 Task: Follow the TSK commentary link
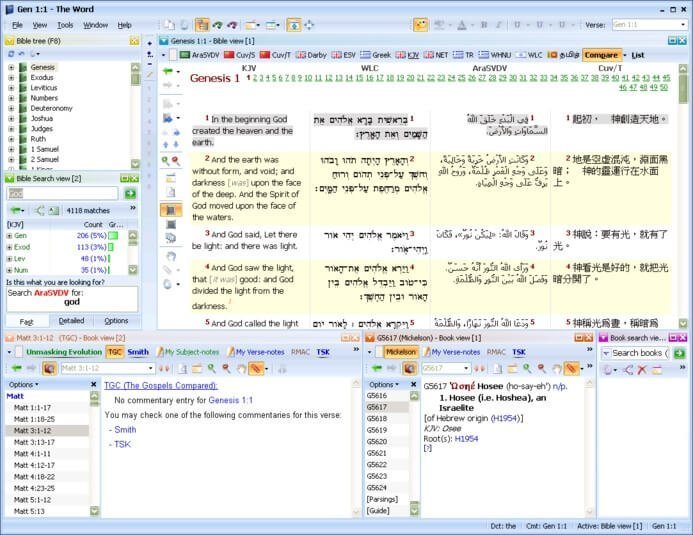(x=122, y=444)
